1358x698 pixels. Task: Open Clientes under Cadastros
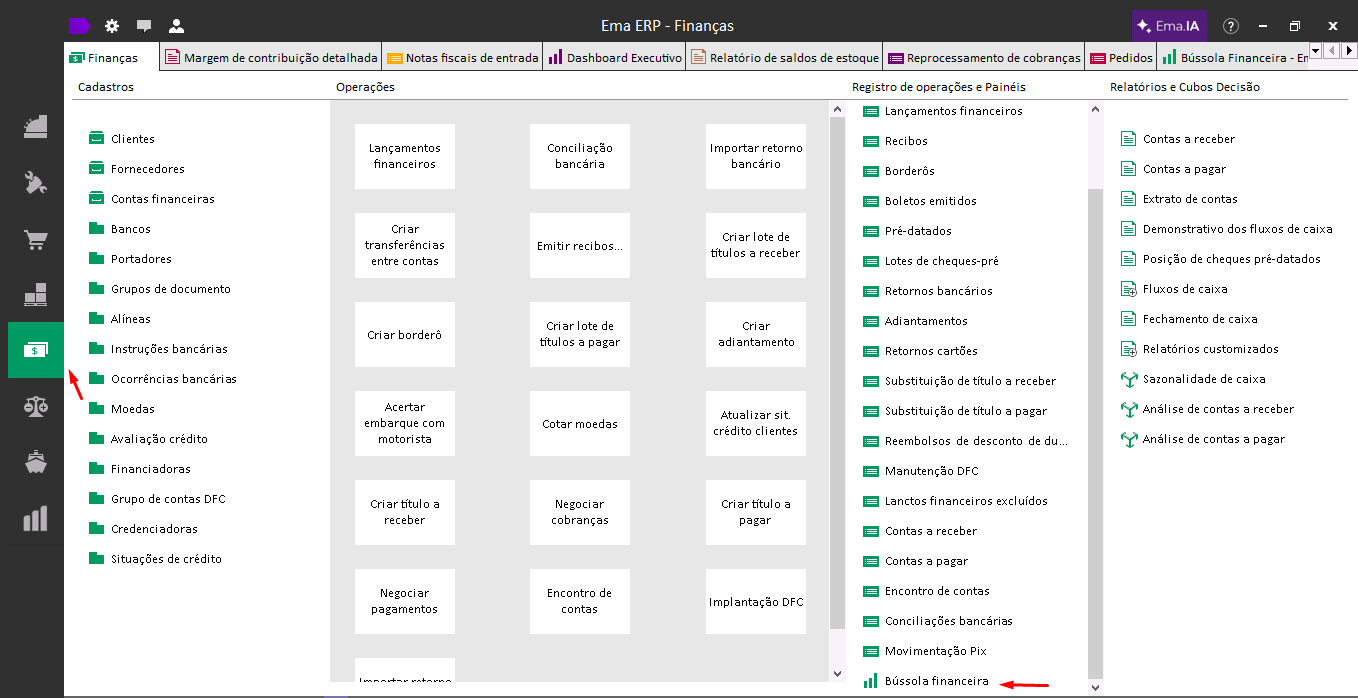point(132,139)
